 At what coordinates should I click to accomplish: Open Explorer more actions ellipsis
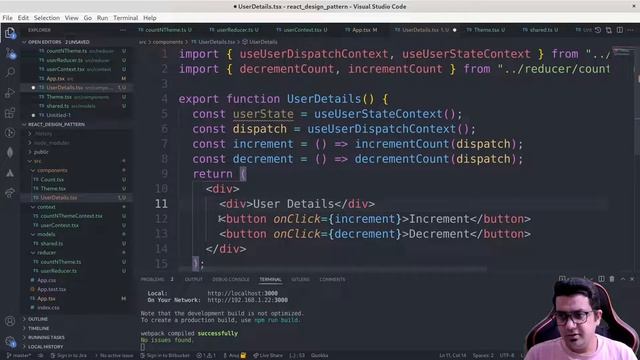(123, 30)
